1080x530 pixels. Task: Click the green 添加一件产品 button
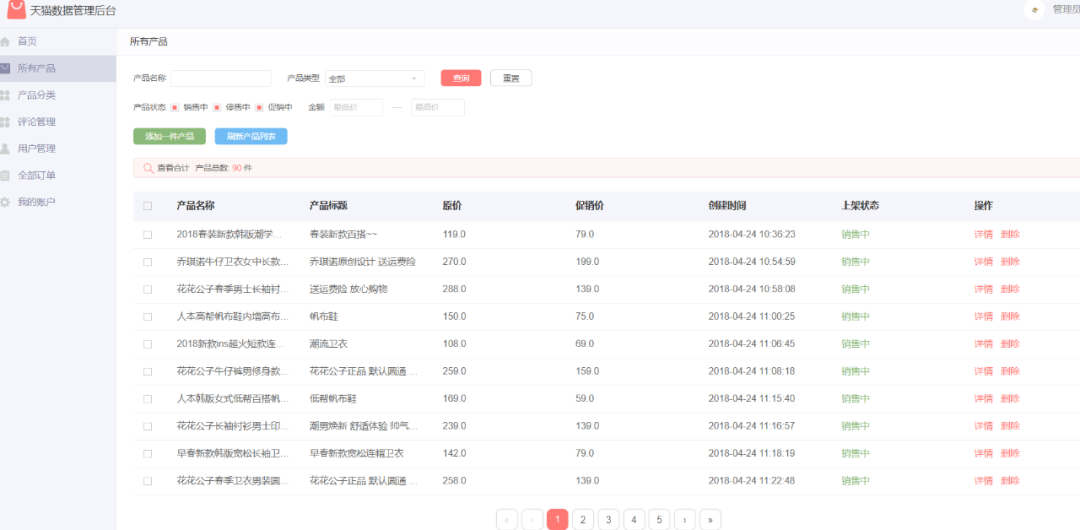[169, 136]
